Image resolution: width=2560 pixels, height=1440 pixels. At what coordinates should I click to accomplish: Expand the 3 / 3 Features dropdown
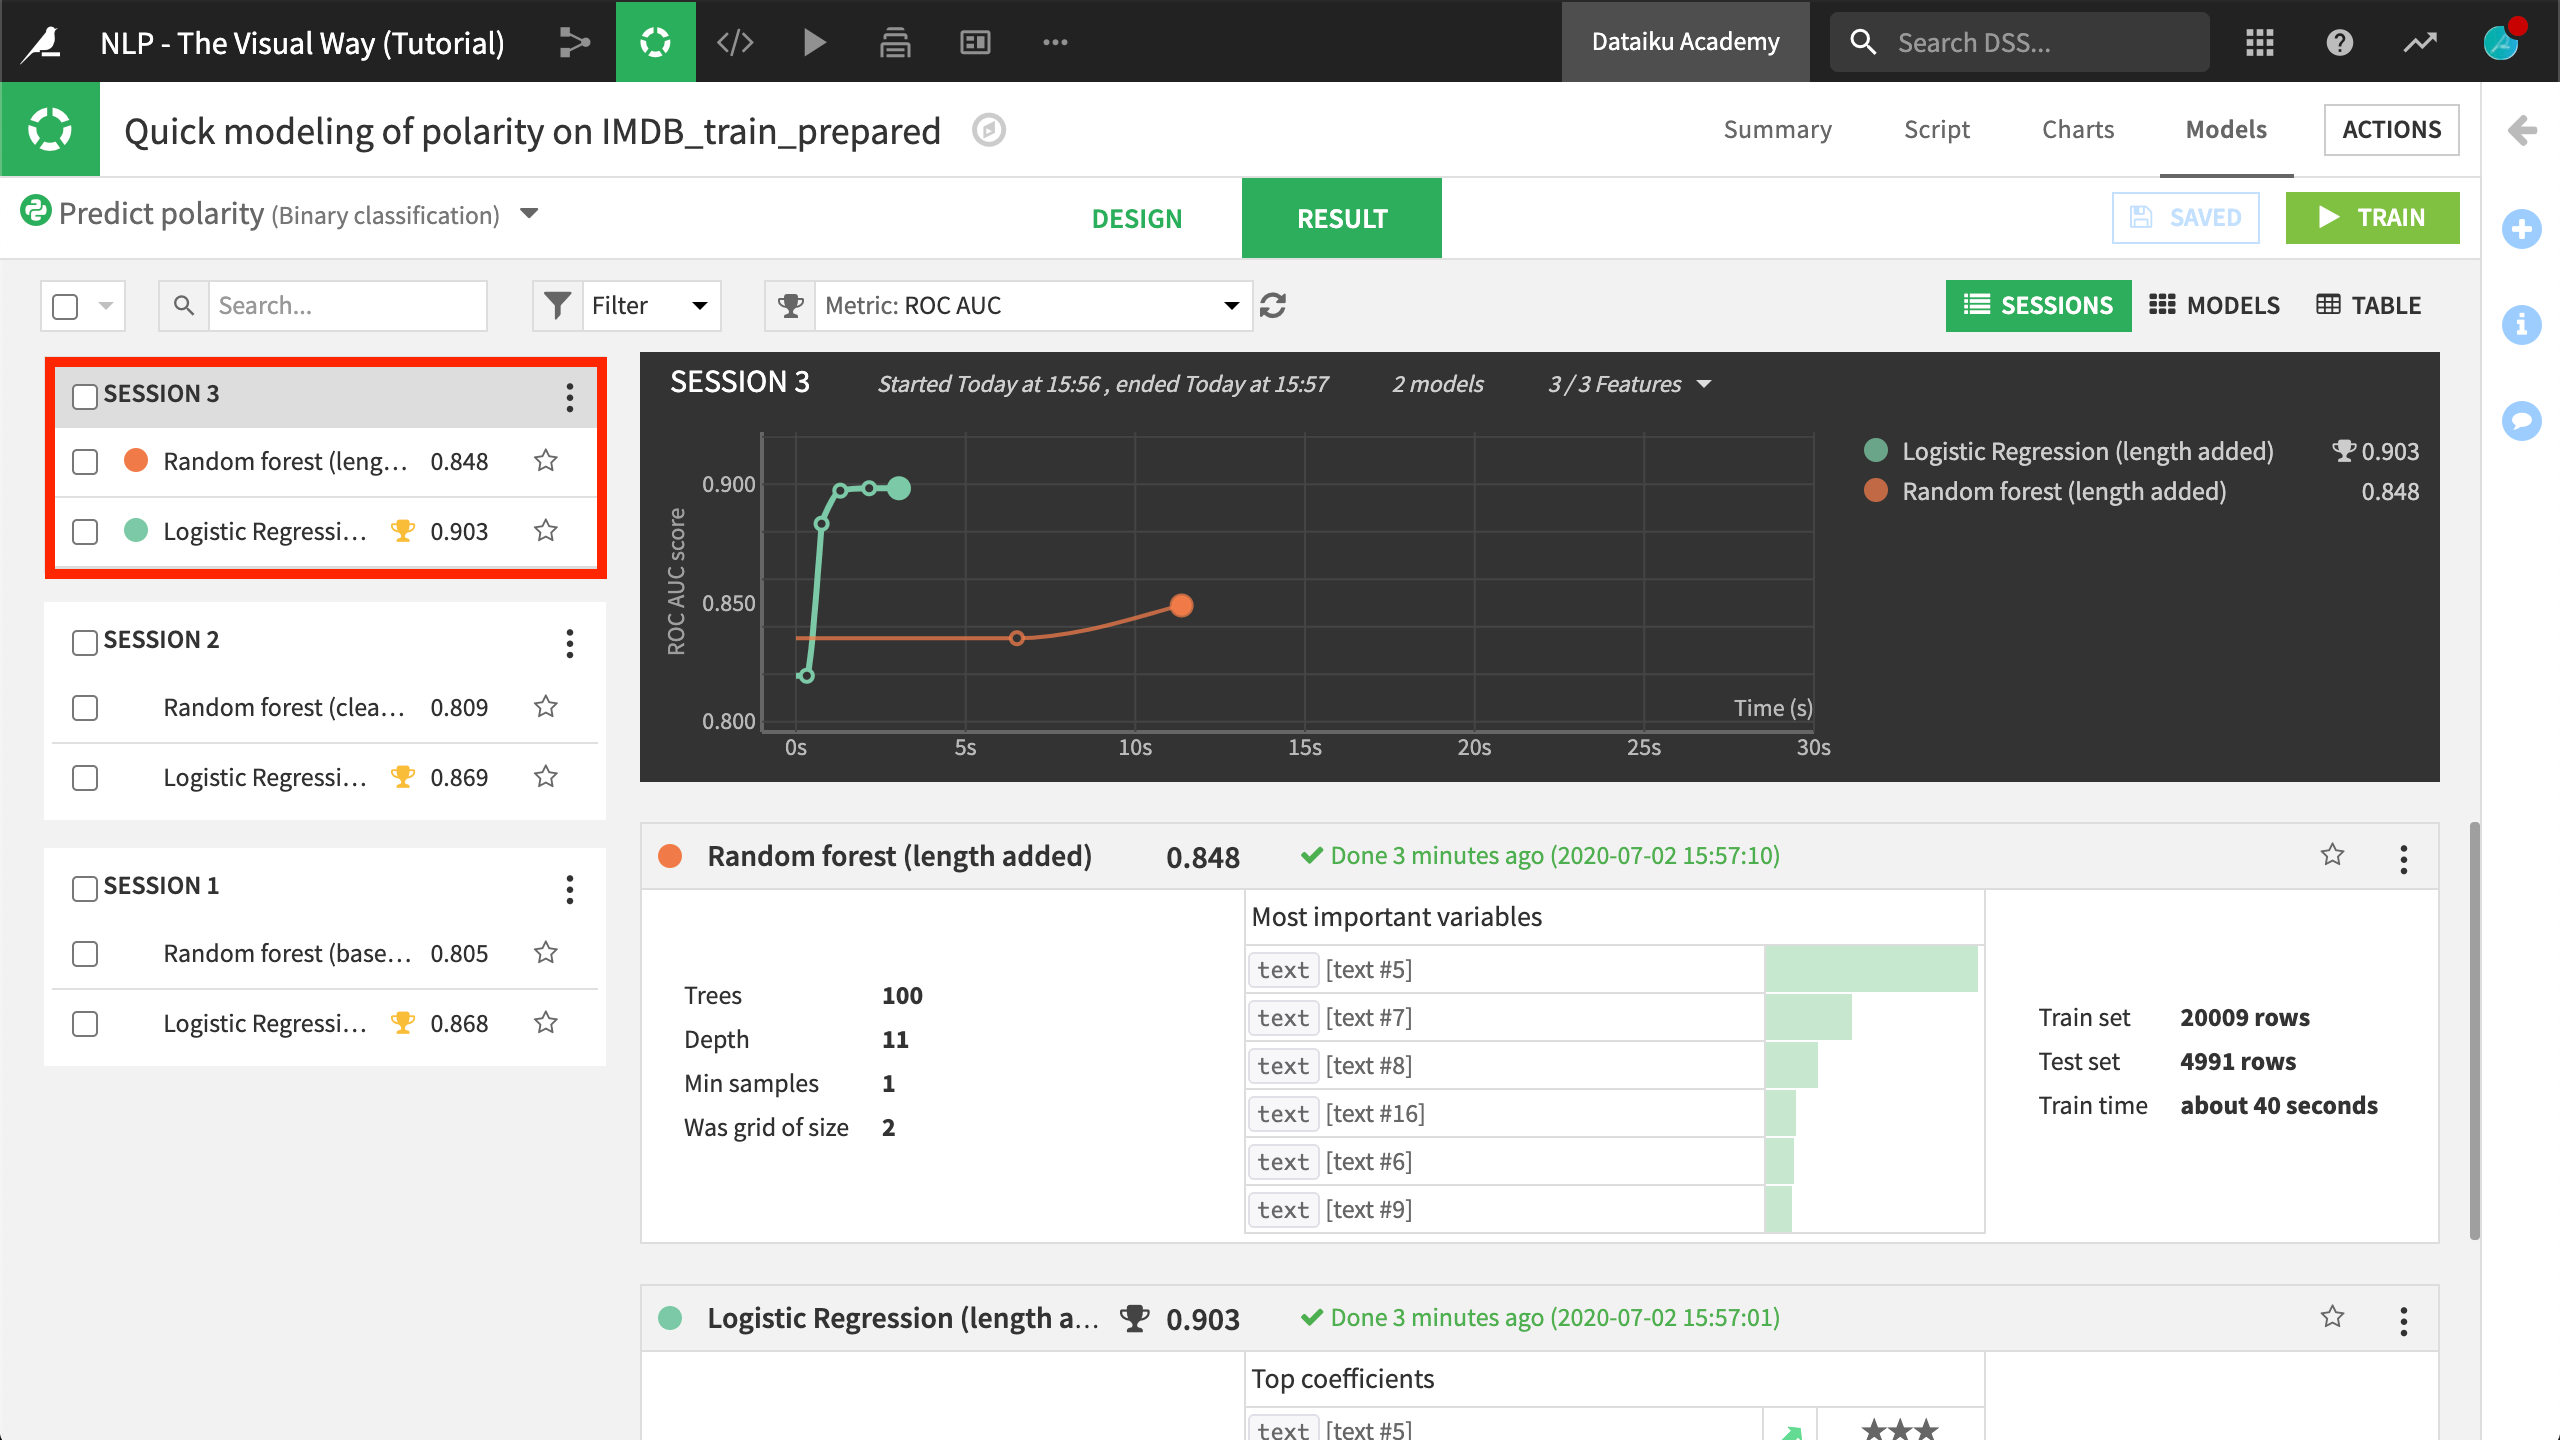1629,384
